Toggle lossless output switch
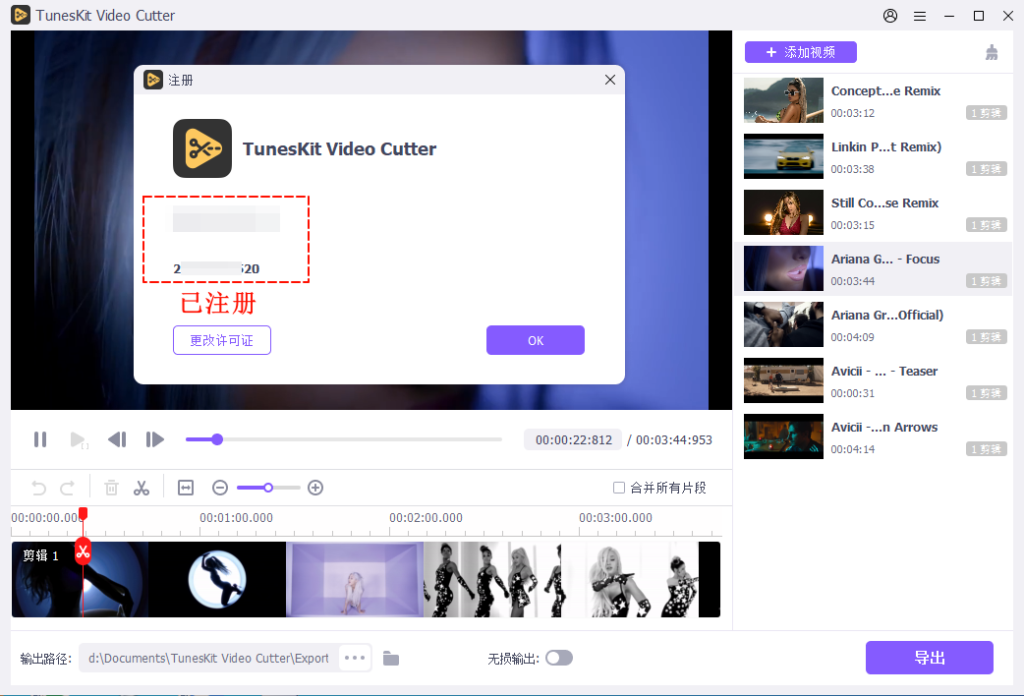This screenshot has height=696, width=1024. (x=559, y=658)
